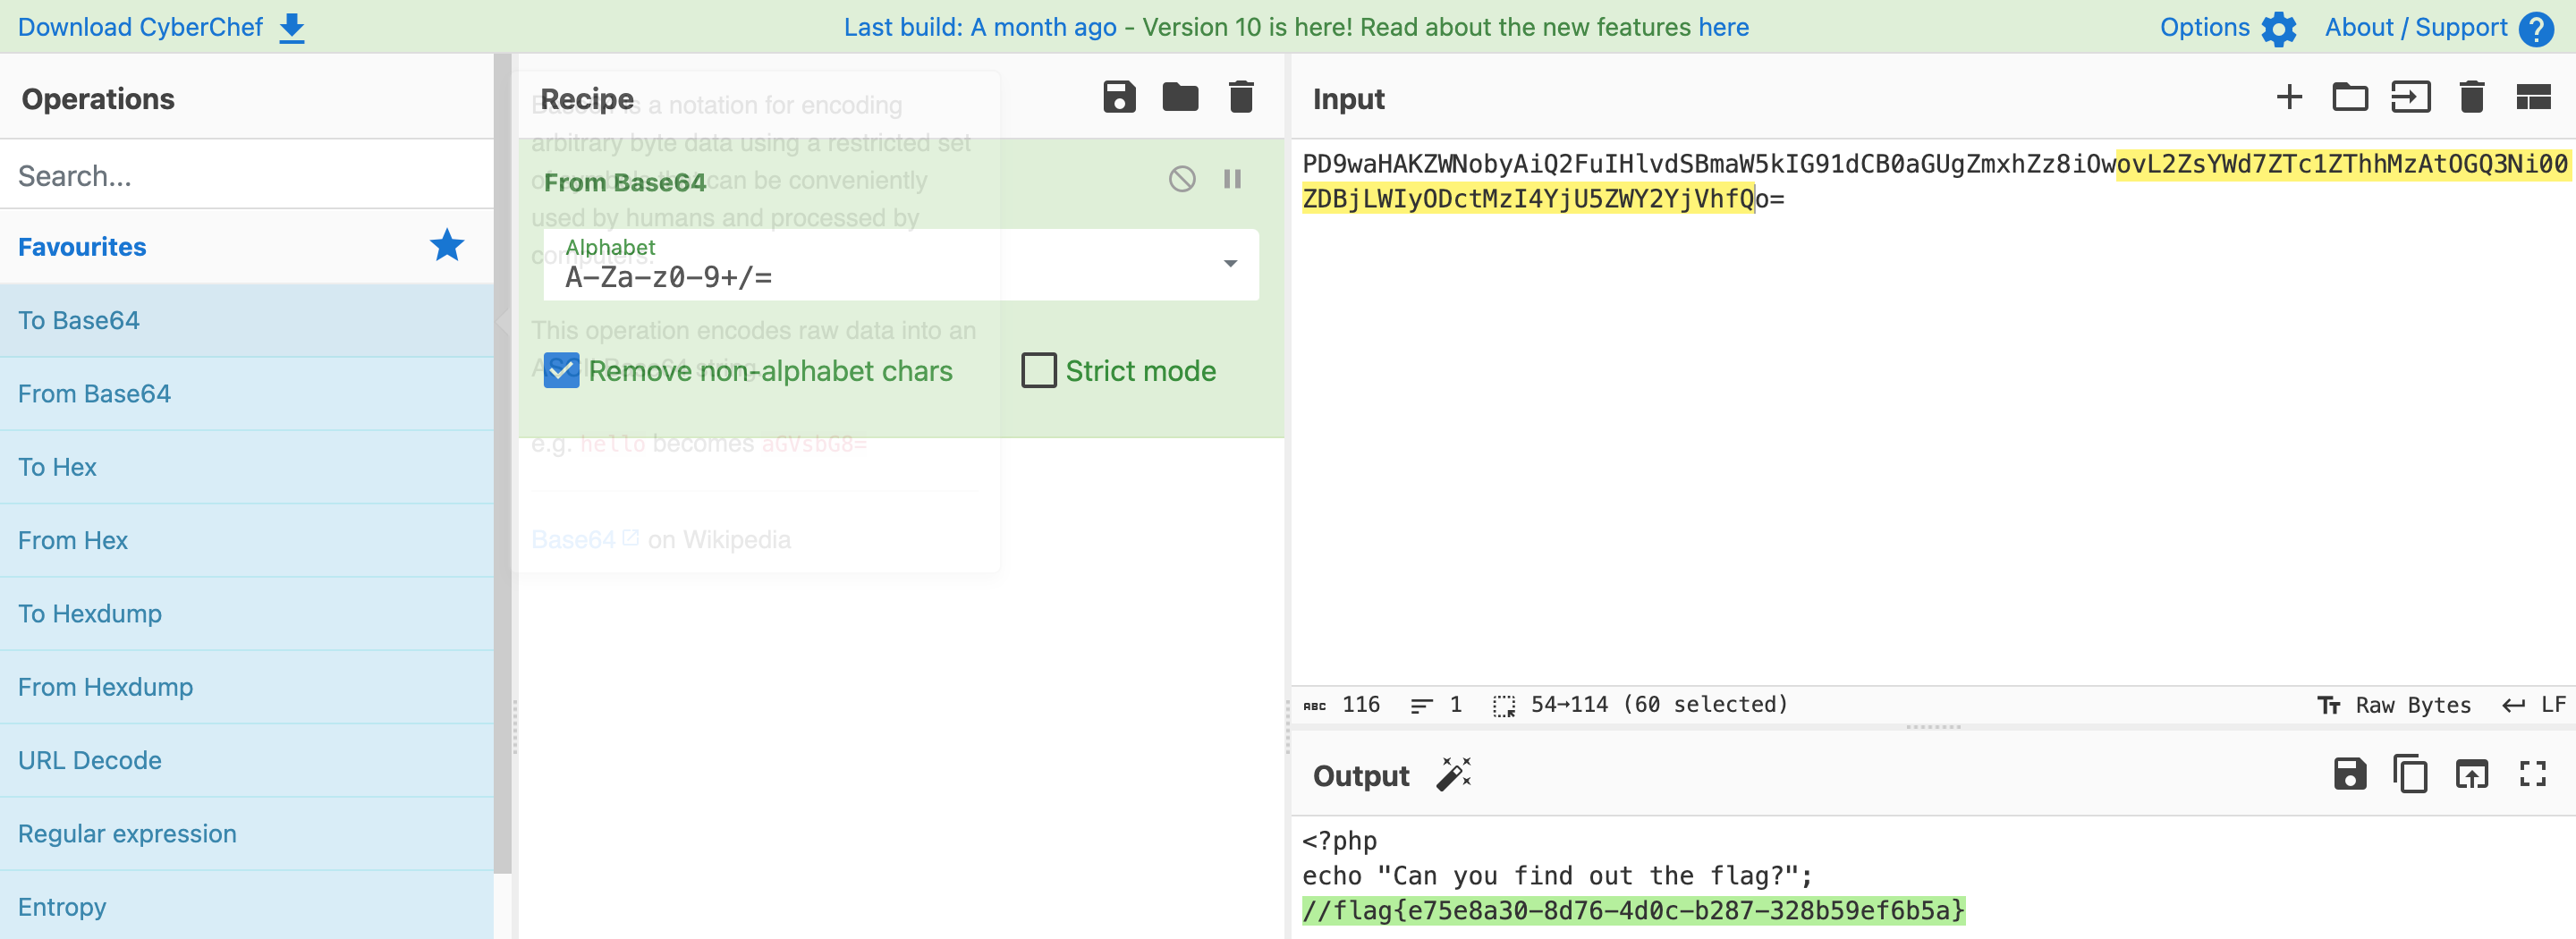Add a new input tab with the plus icon
Viewport: 2576px width, 939px height.
point(2289,97)
